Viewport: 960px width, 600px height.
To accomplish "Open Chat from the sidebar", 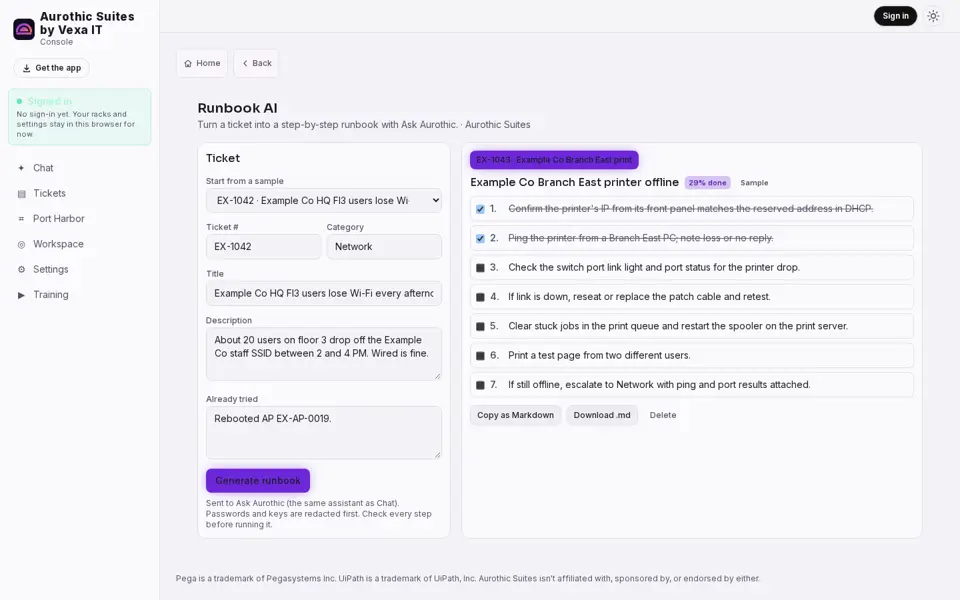I will pos(80,168).
